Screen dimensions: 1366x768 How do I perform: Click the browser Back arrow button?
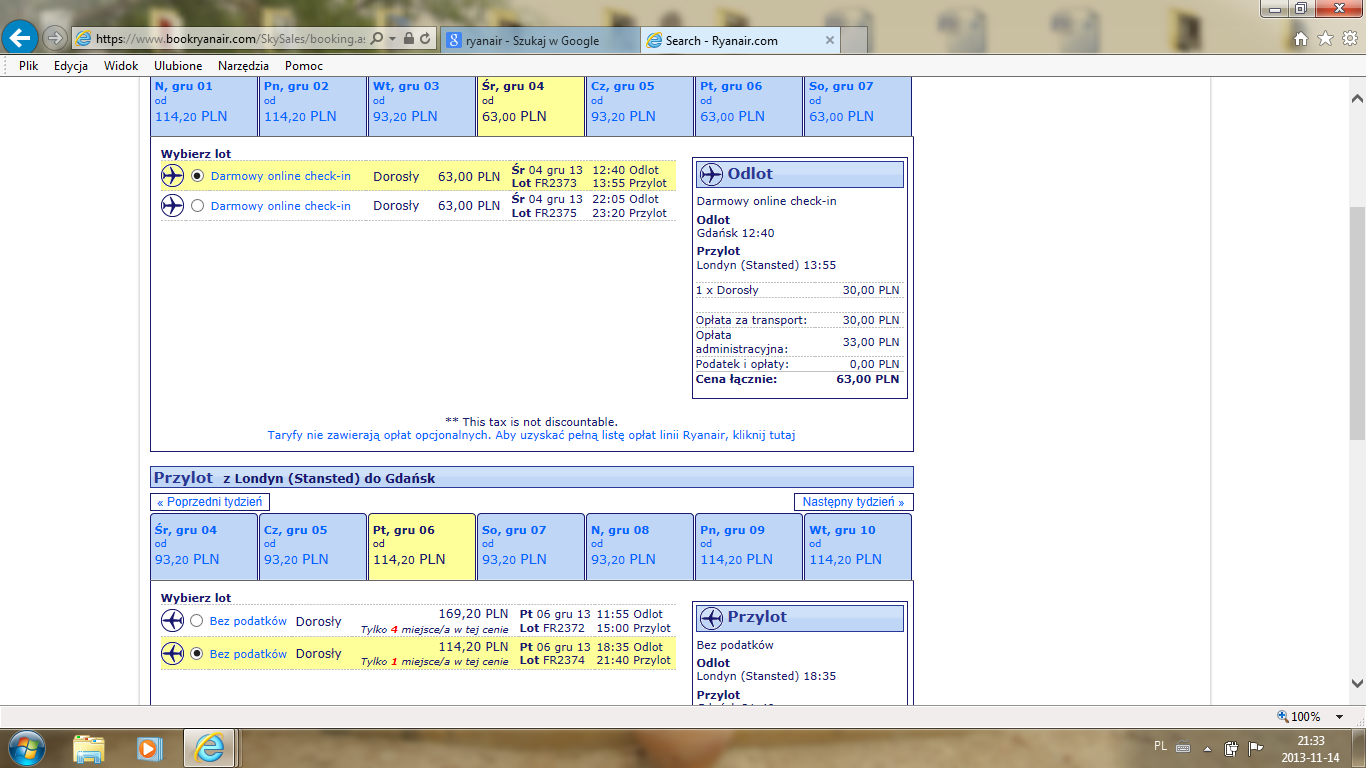(21, 38)
